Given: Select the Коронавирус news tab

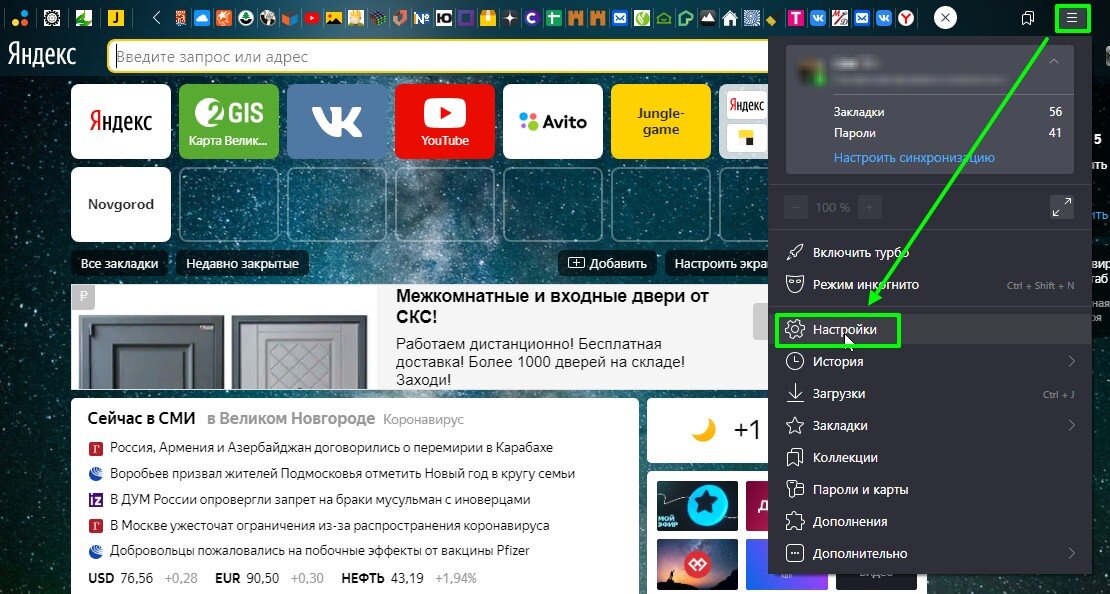Looking at the screenshot, I should point(423,420).
